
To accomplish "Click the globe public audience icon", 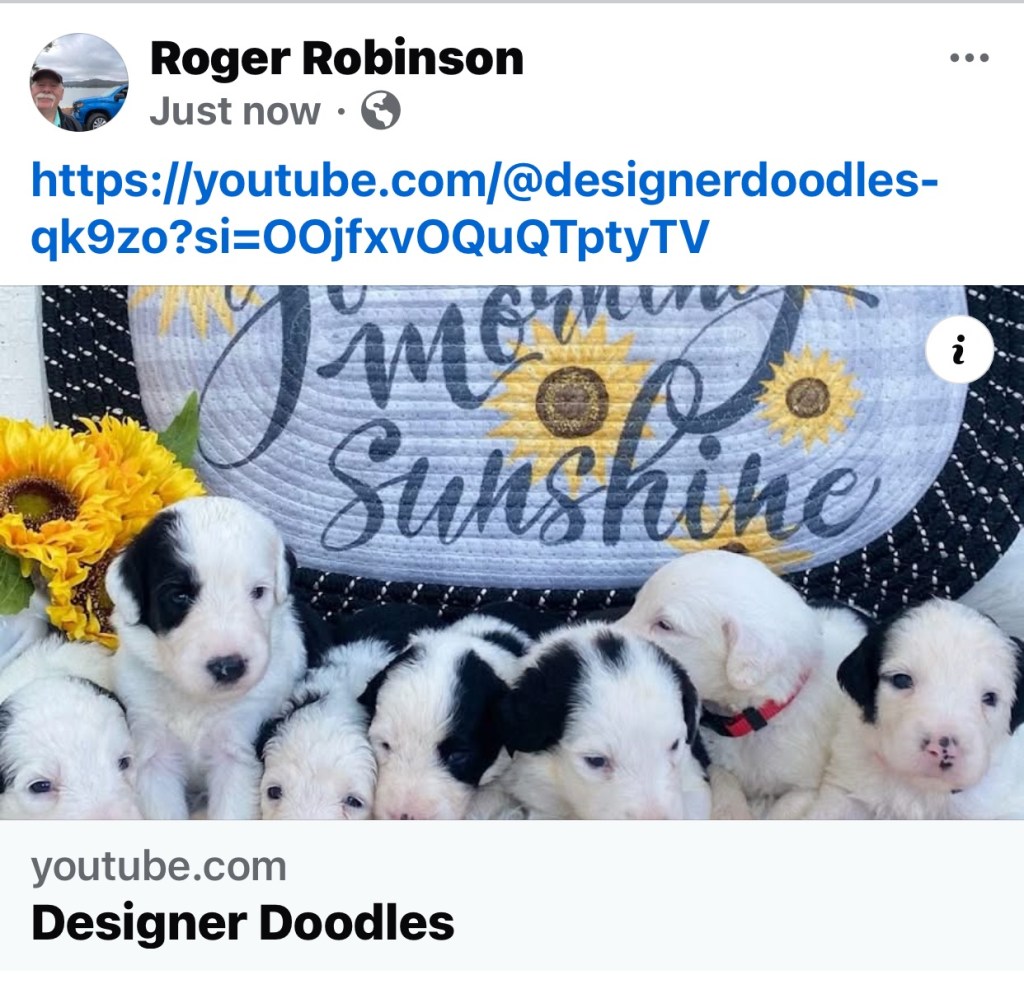I will (x=381, y=110).
